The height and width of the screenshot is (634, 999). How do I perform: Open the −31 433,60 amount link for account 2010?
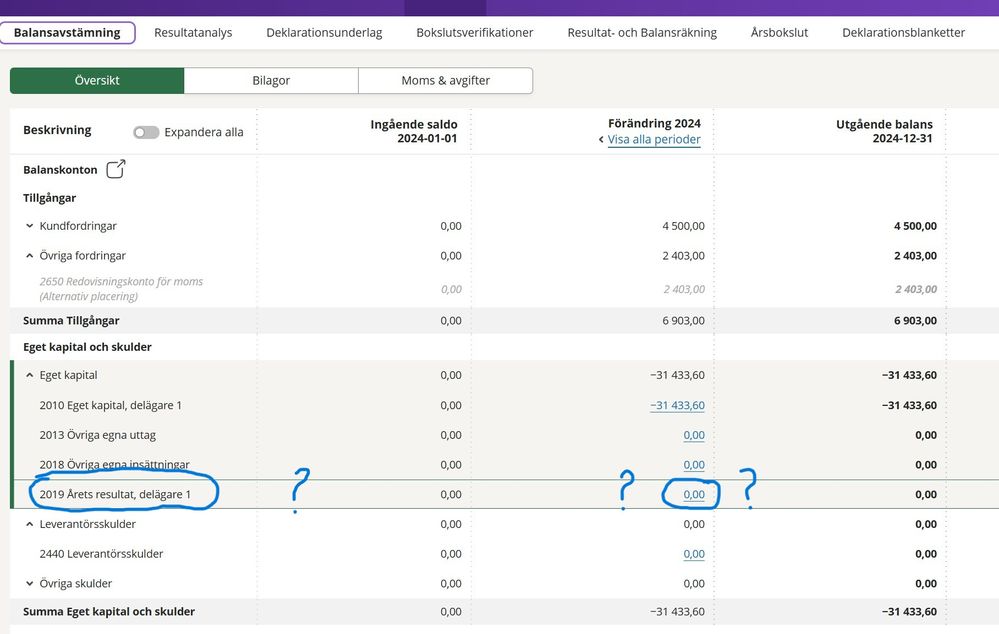pyautogui.click(x=677, y=405)
